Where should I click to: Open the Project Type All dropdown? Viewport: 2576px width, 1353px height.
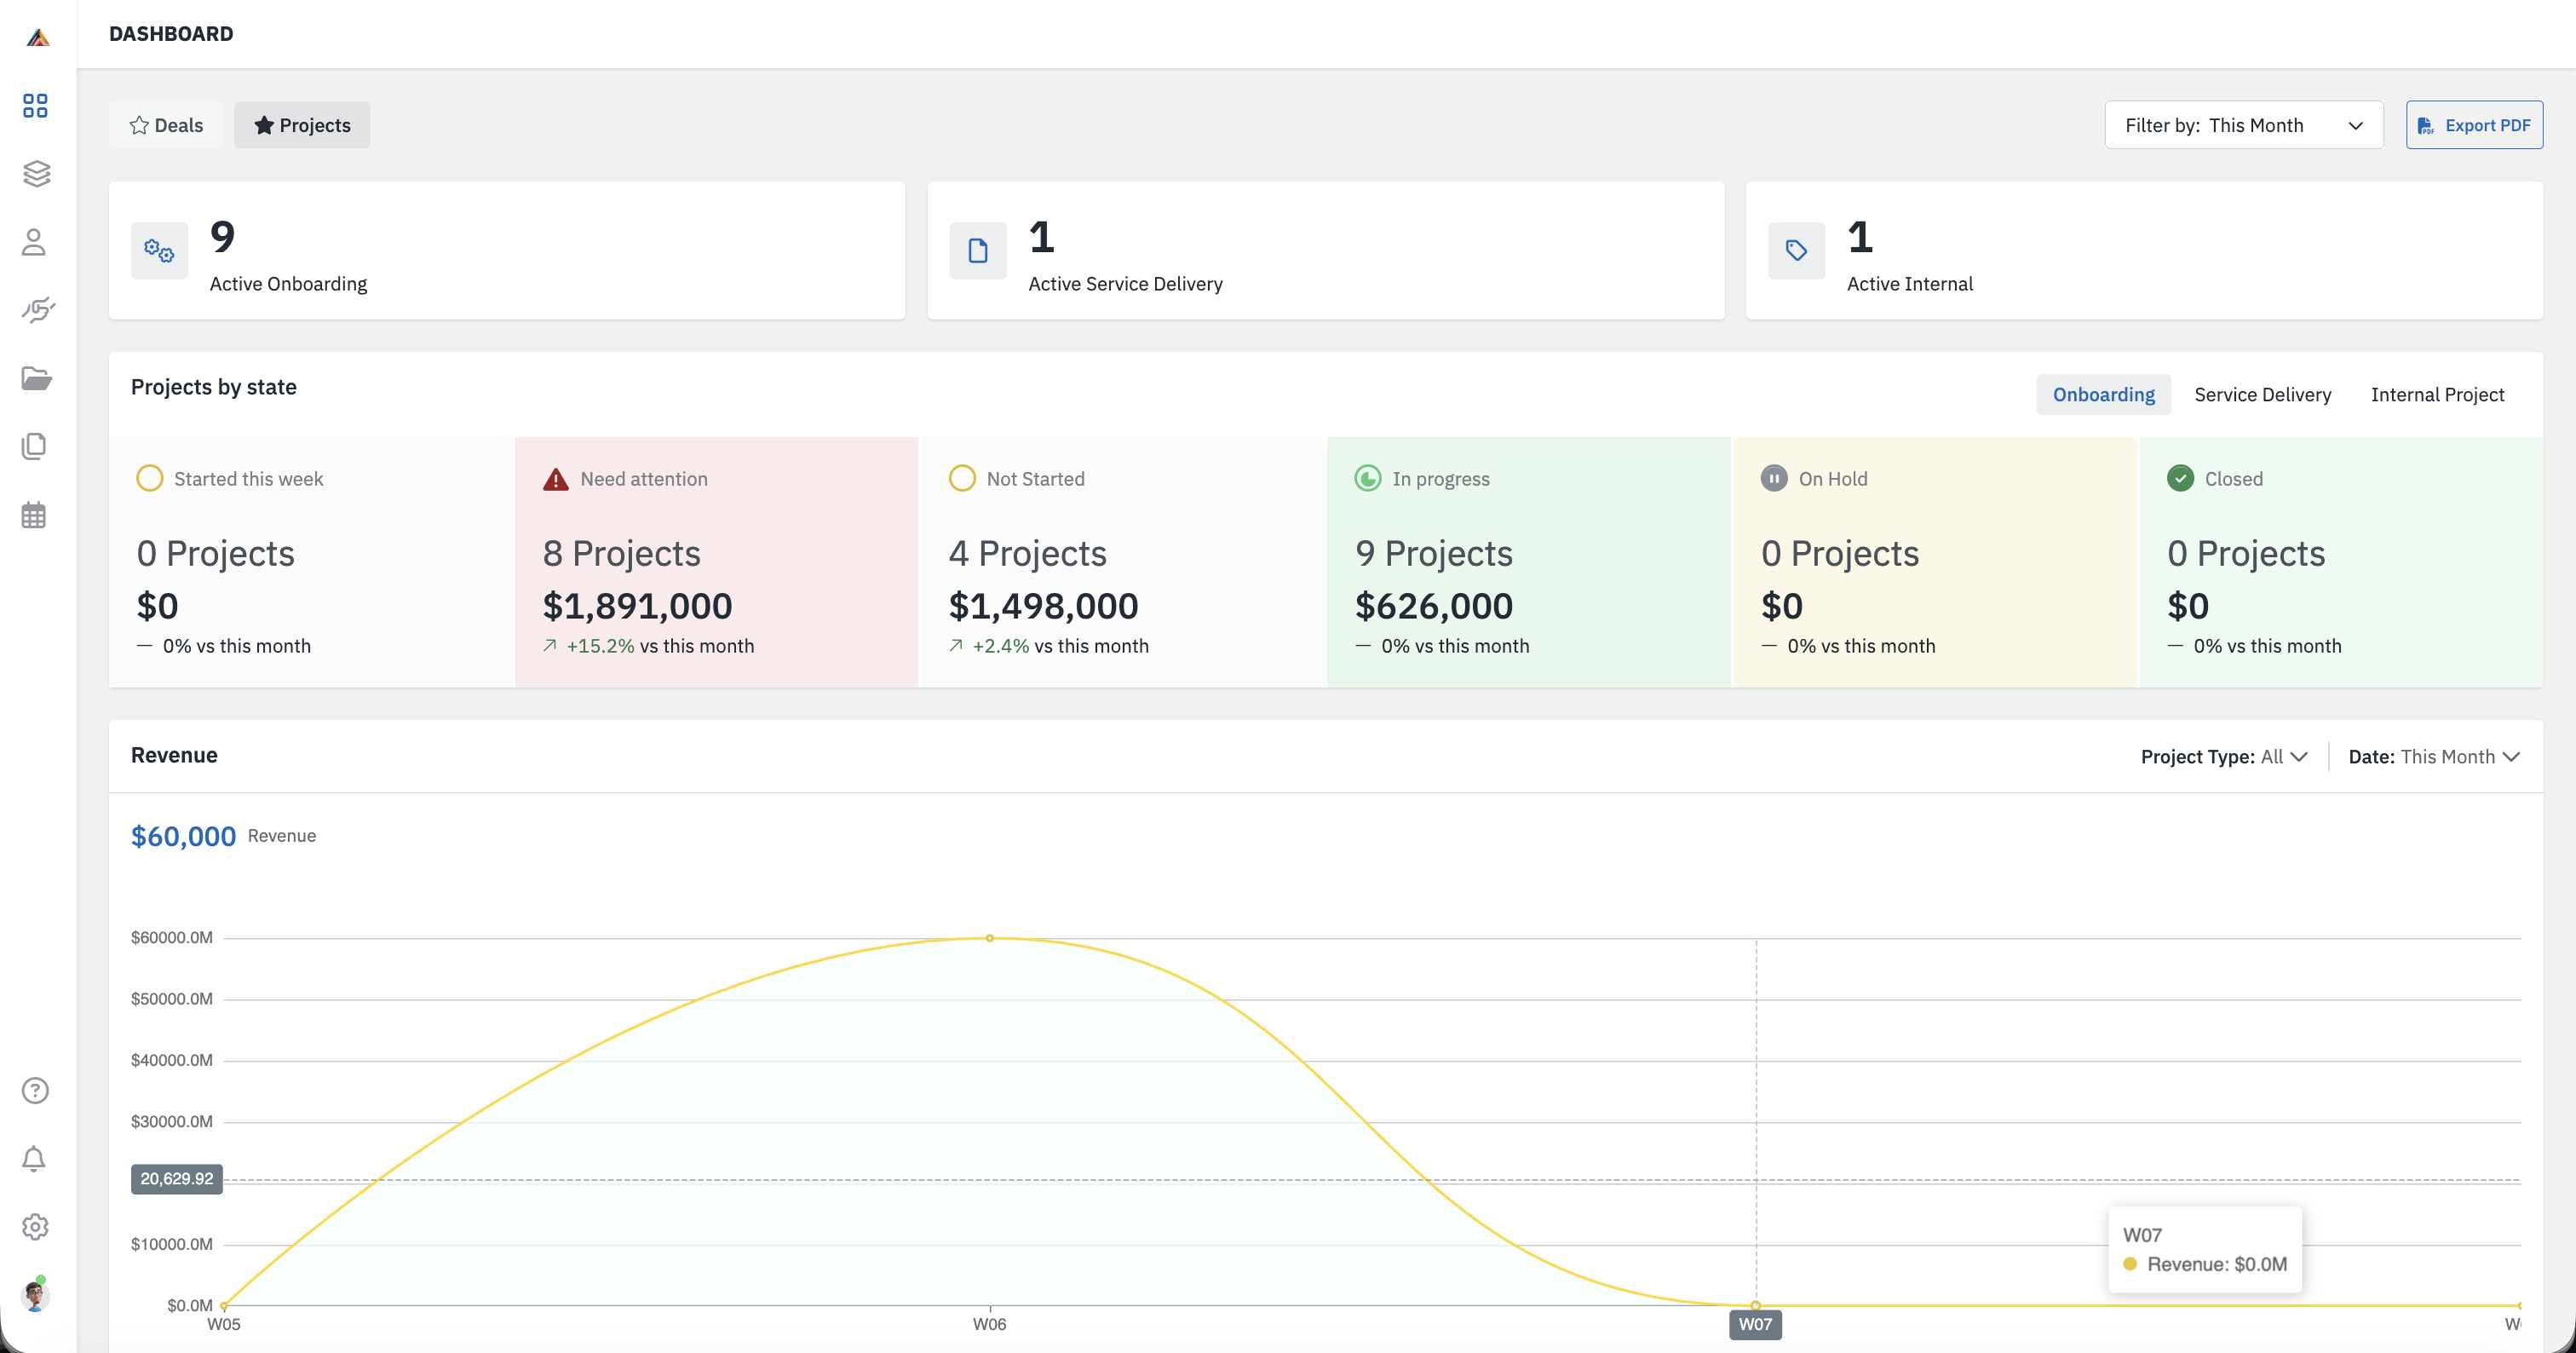2223,756
